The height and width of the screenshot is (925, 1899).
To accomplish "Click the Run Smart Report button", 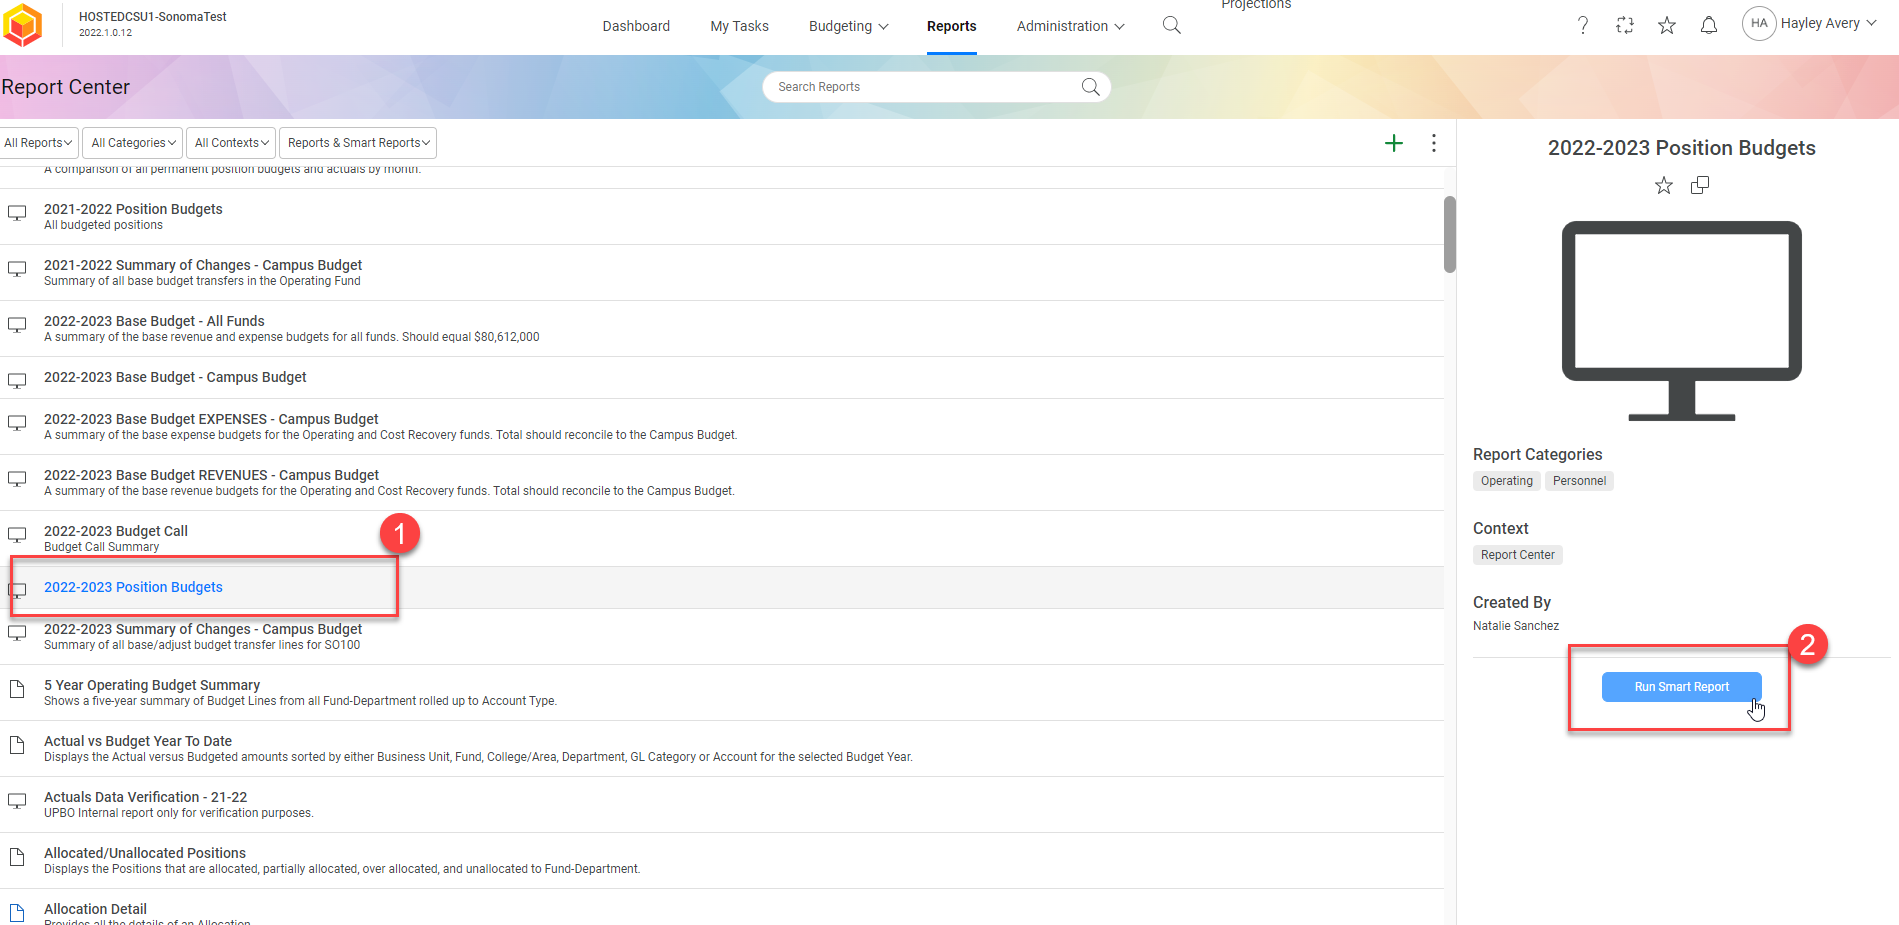I will (1681, 686).
